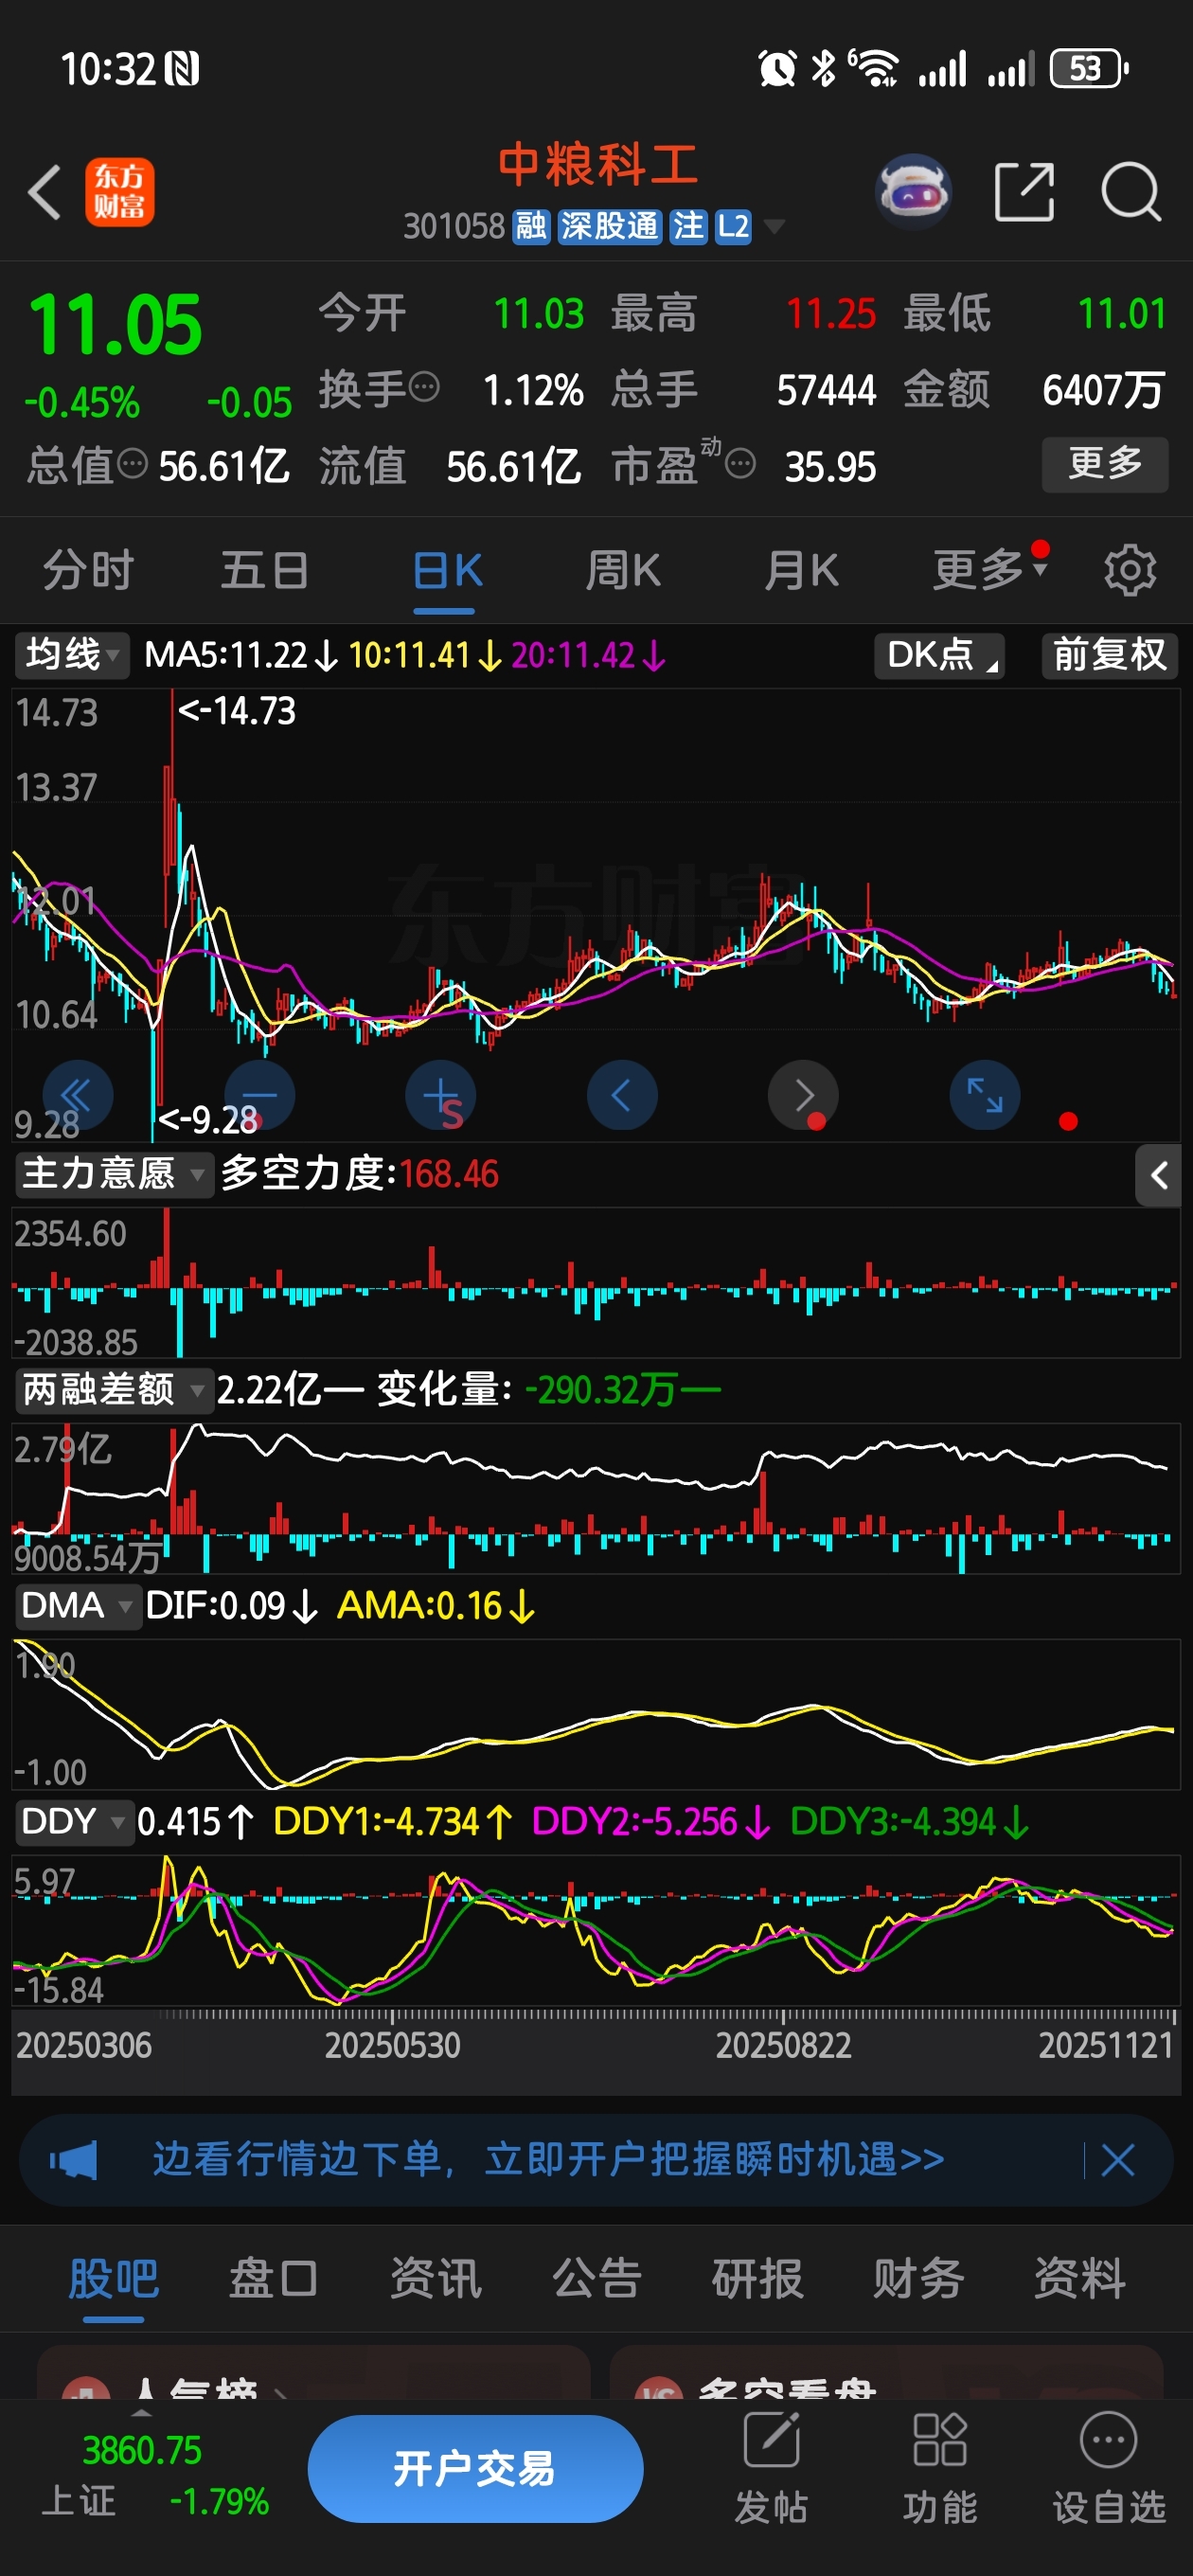Image resolution: width=1193 pixels, height=2576 pixels.
Task: Open the 两融差额 indicator dropdown
Action: [114, 1389]
